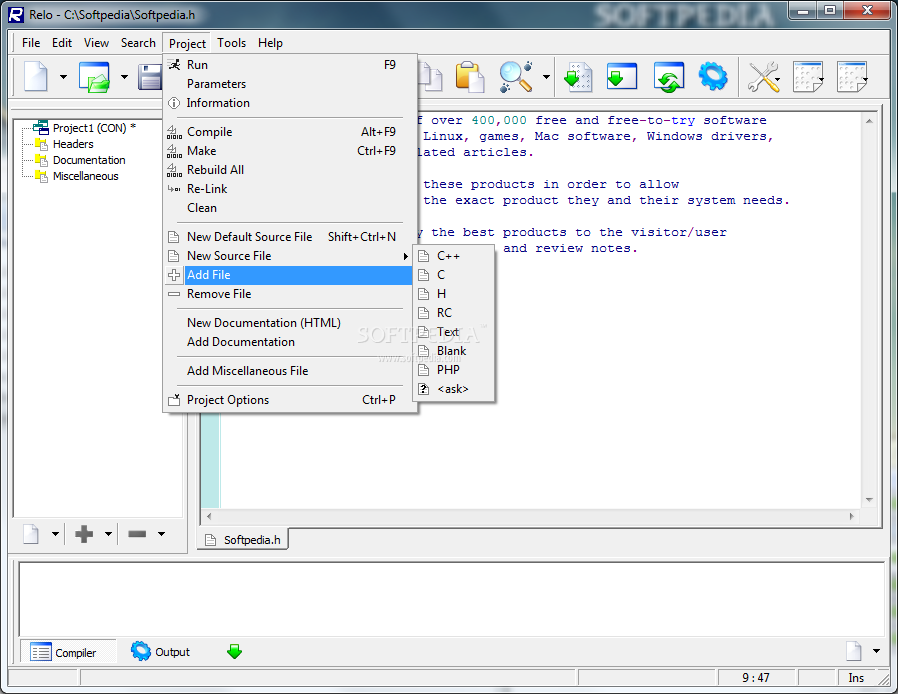Select Blank file type in submenu

(453, 351)
